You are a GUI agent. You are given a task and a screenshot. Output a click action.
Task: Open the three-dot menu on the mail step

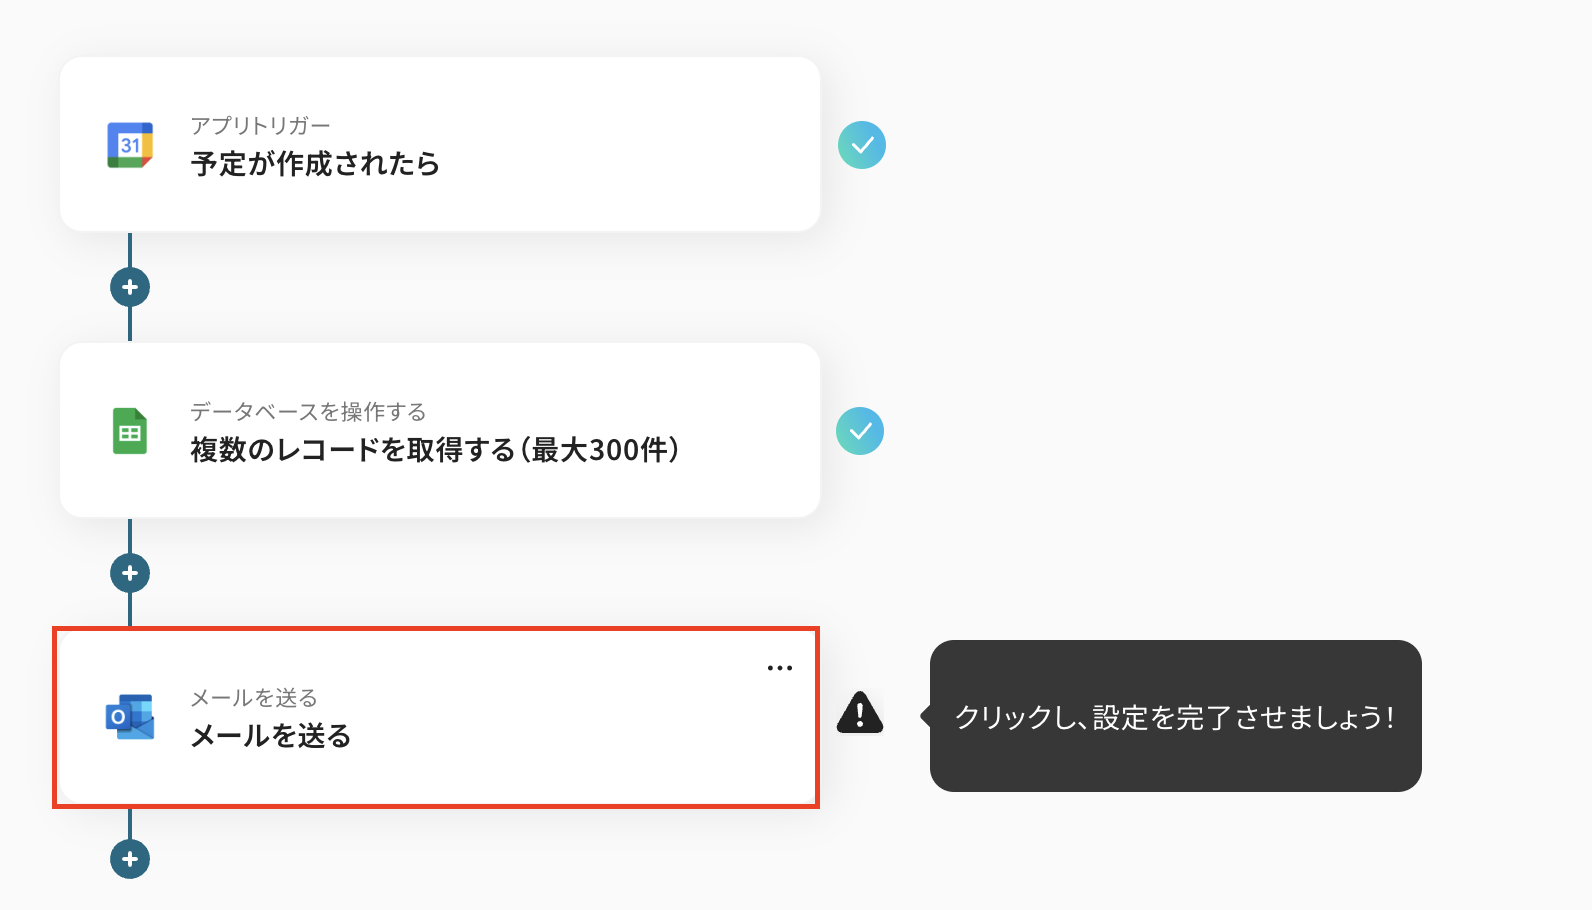(780, 668)
